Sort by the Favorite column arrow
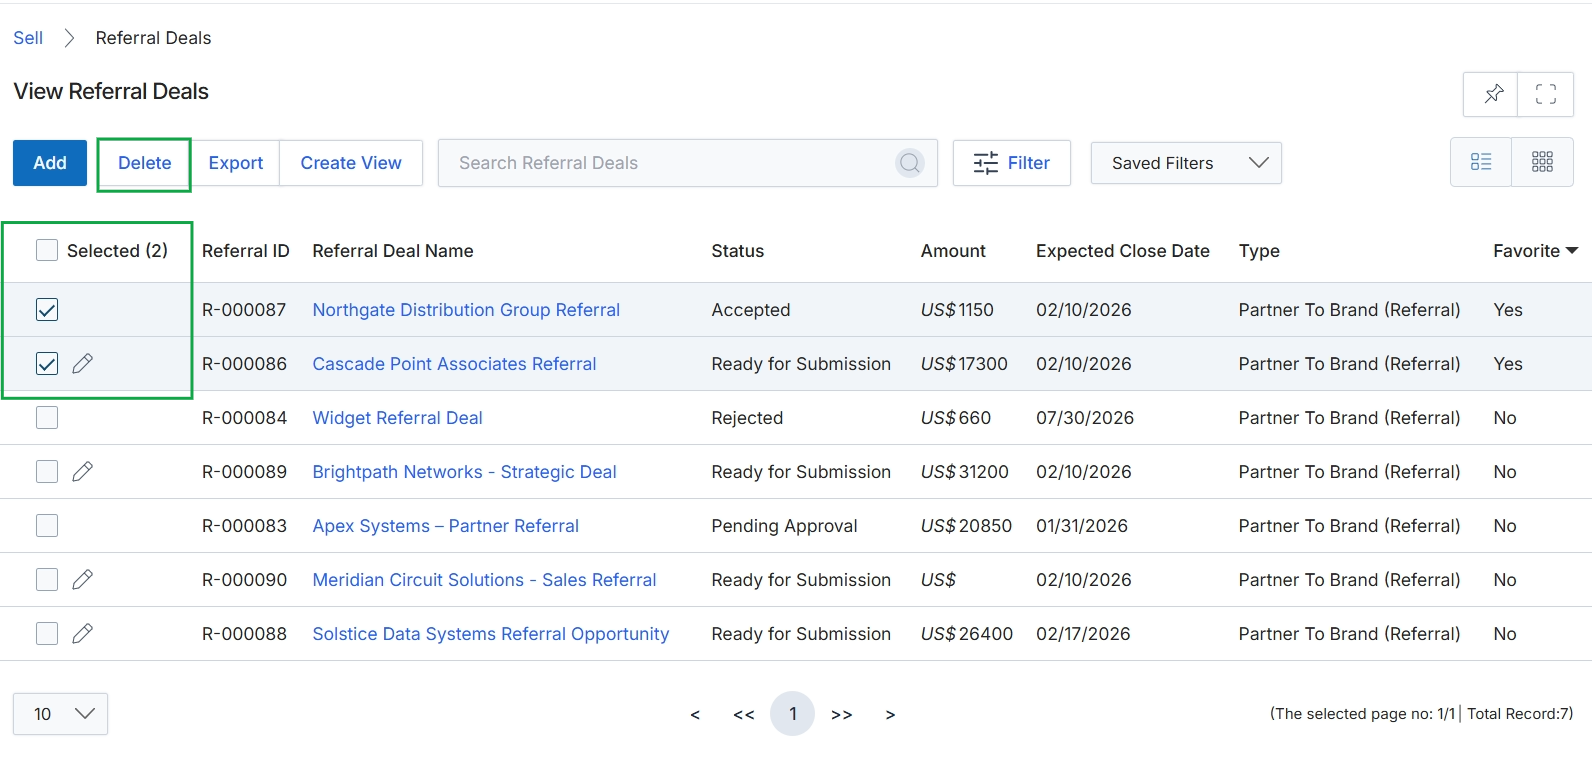This screenshot has height=757, width=1592. (x=1572, y=251)
